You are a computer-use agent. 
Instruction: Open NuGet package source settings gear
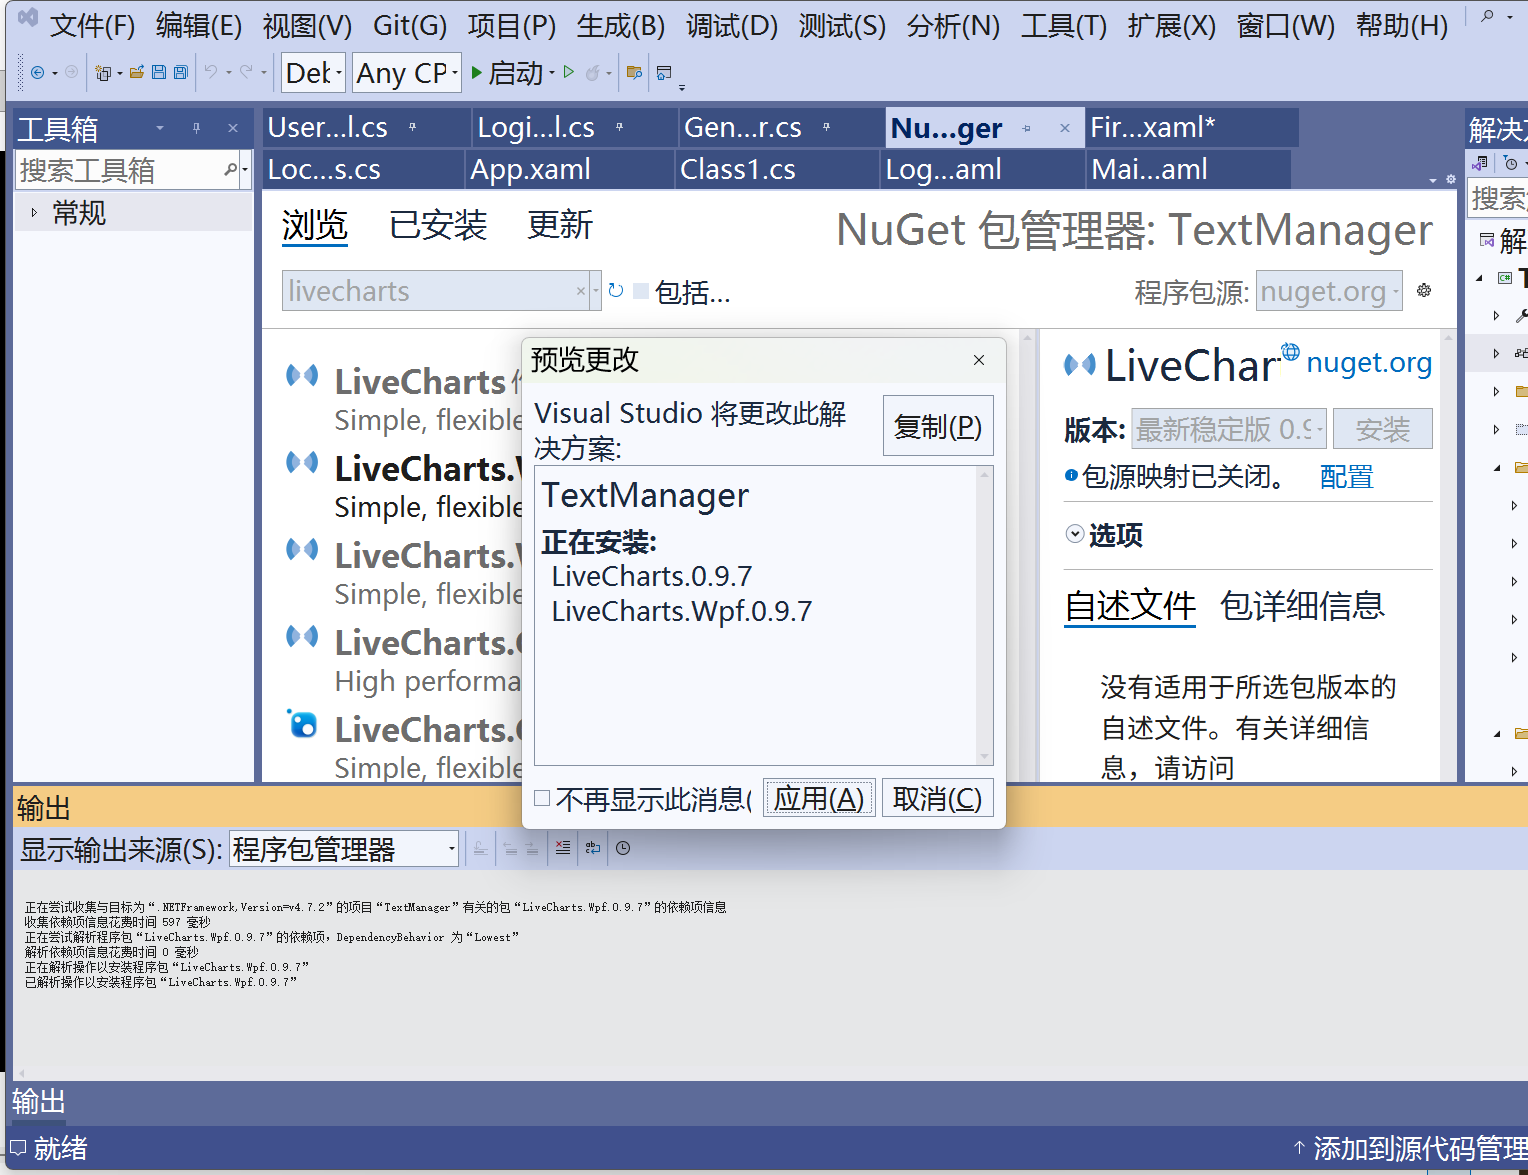coord(1424,291)
